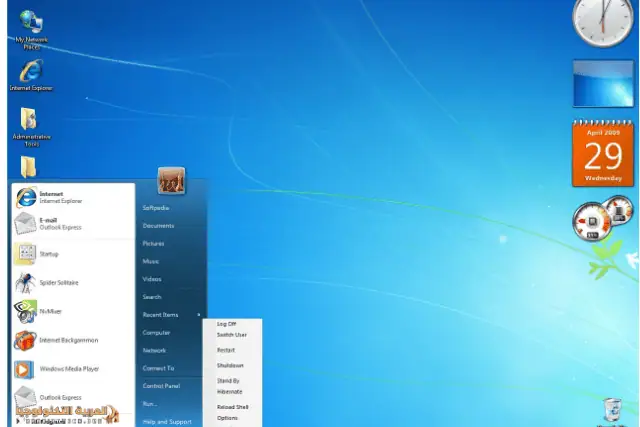Image resolution: width=640 pixels, height=427 pixels.
Task: Open Documents from Start menu
Action: (x=158, y=226)
